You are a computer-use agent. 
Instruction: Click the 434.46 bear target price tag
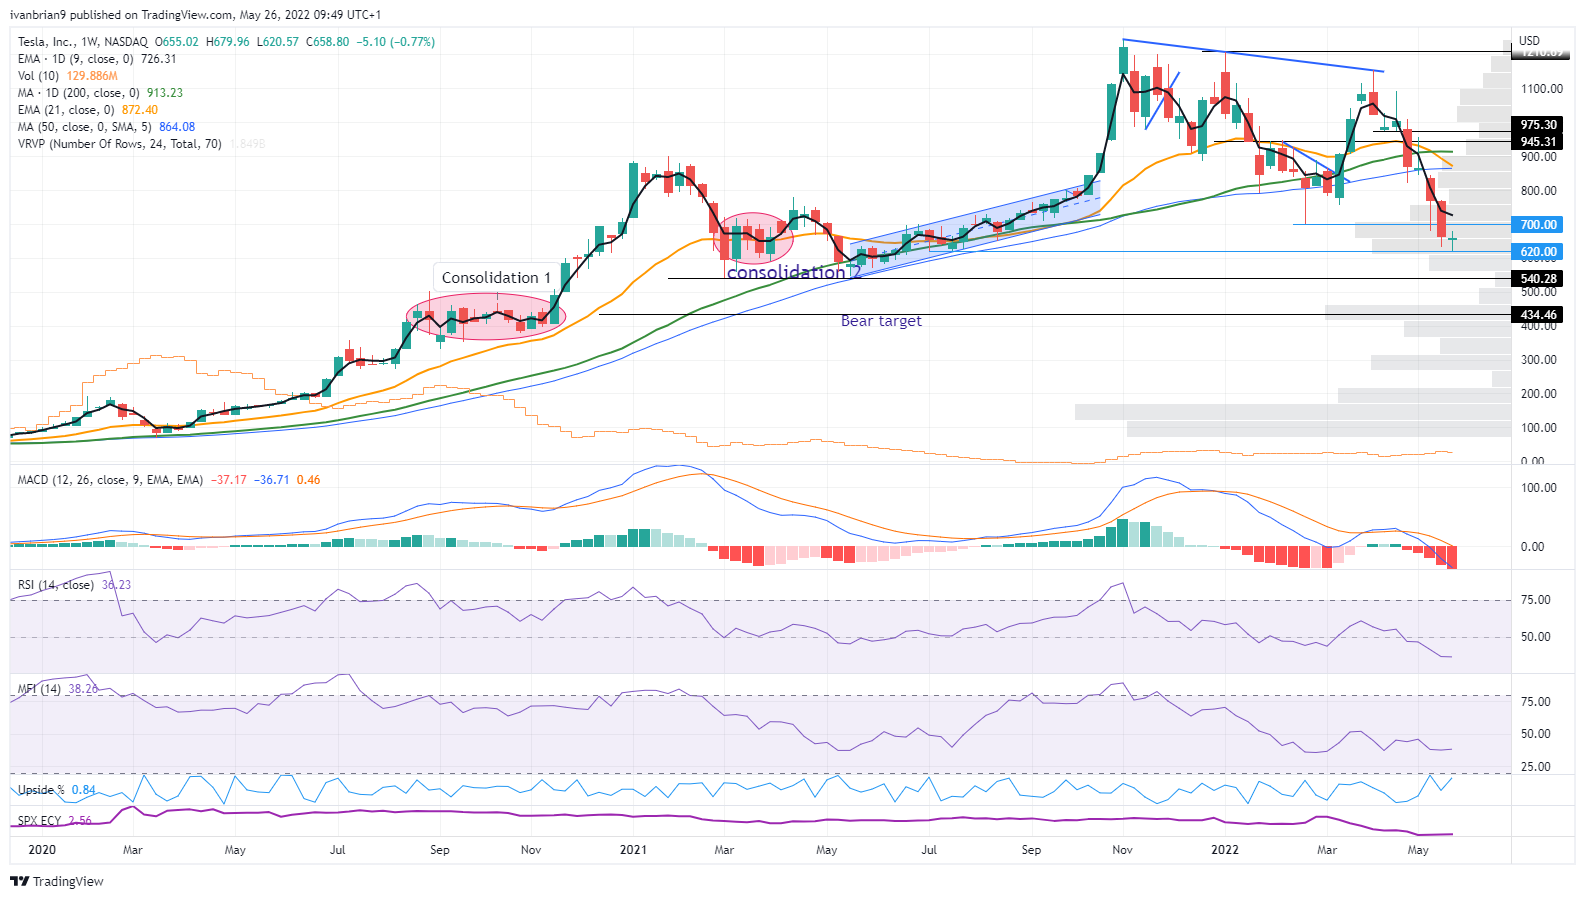coord(1538,315)
